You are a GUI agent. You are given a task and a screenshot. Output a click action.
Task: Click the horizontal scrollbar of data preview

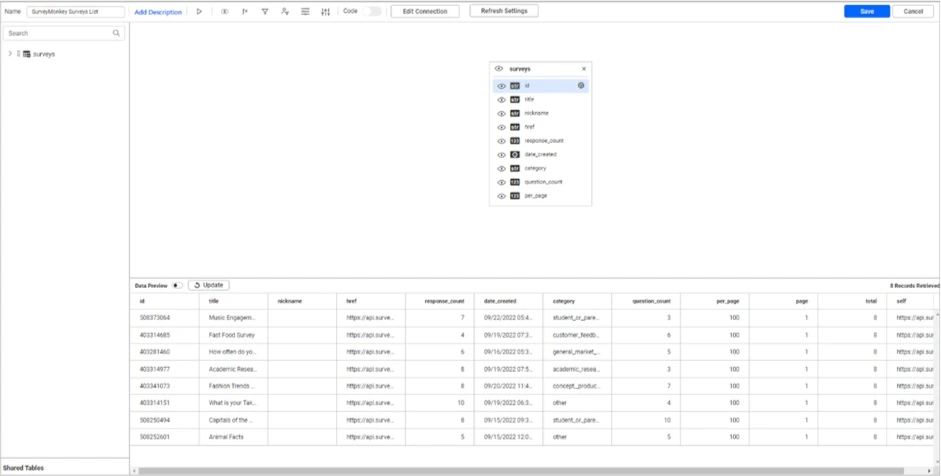click(x=521, y=471)
